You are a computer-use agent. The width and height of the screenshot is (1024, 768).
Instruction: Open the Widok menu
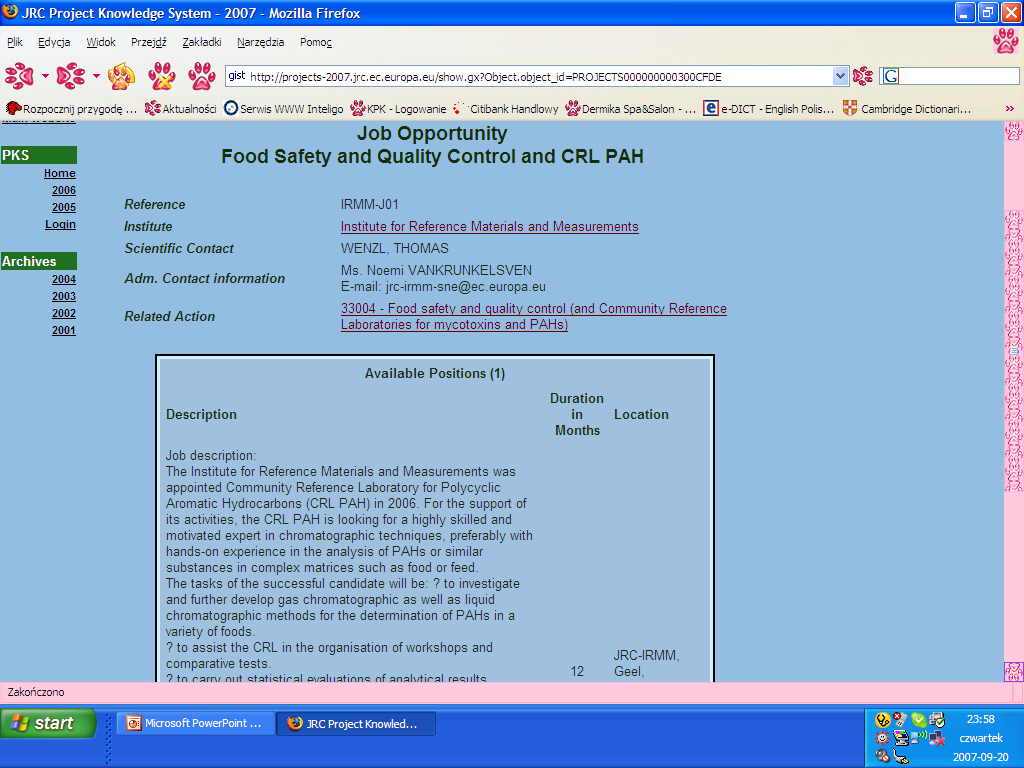(101, 42)
